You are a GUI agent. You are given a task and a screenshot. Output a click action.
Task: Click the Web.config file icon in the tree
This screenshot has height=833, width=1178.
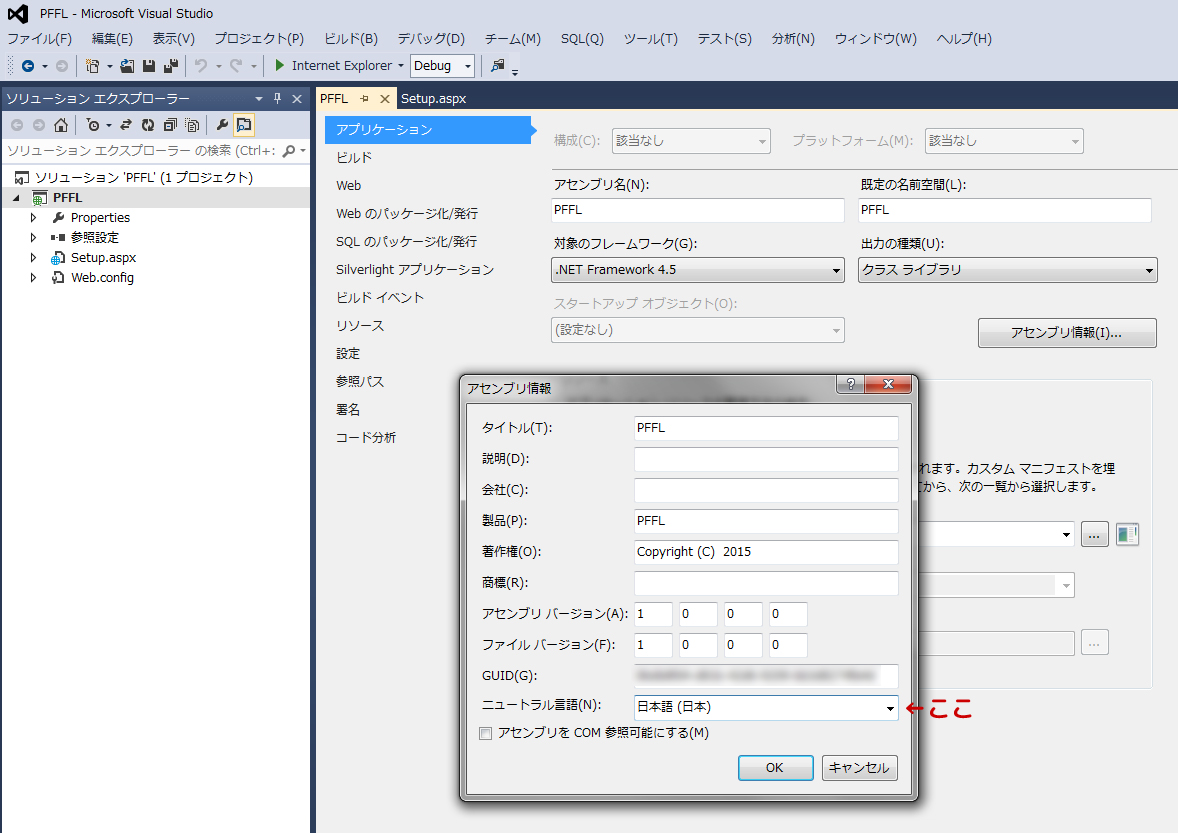tap(58, 278)
